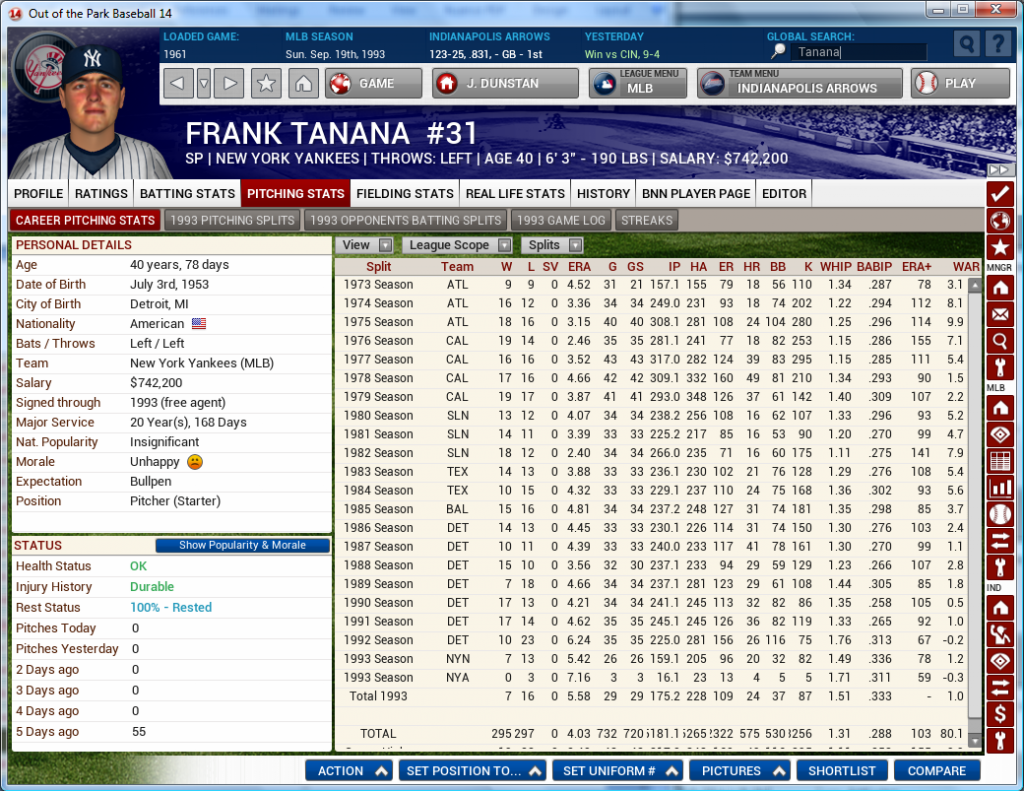Open the View dropdown
The height and width of the screenshot is (791, 1024).
click(367, 245)
